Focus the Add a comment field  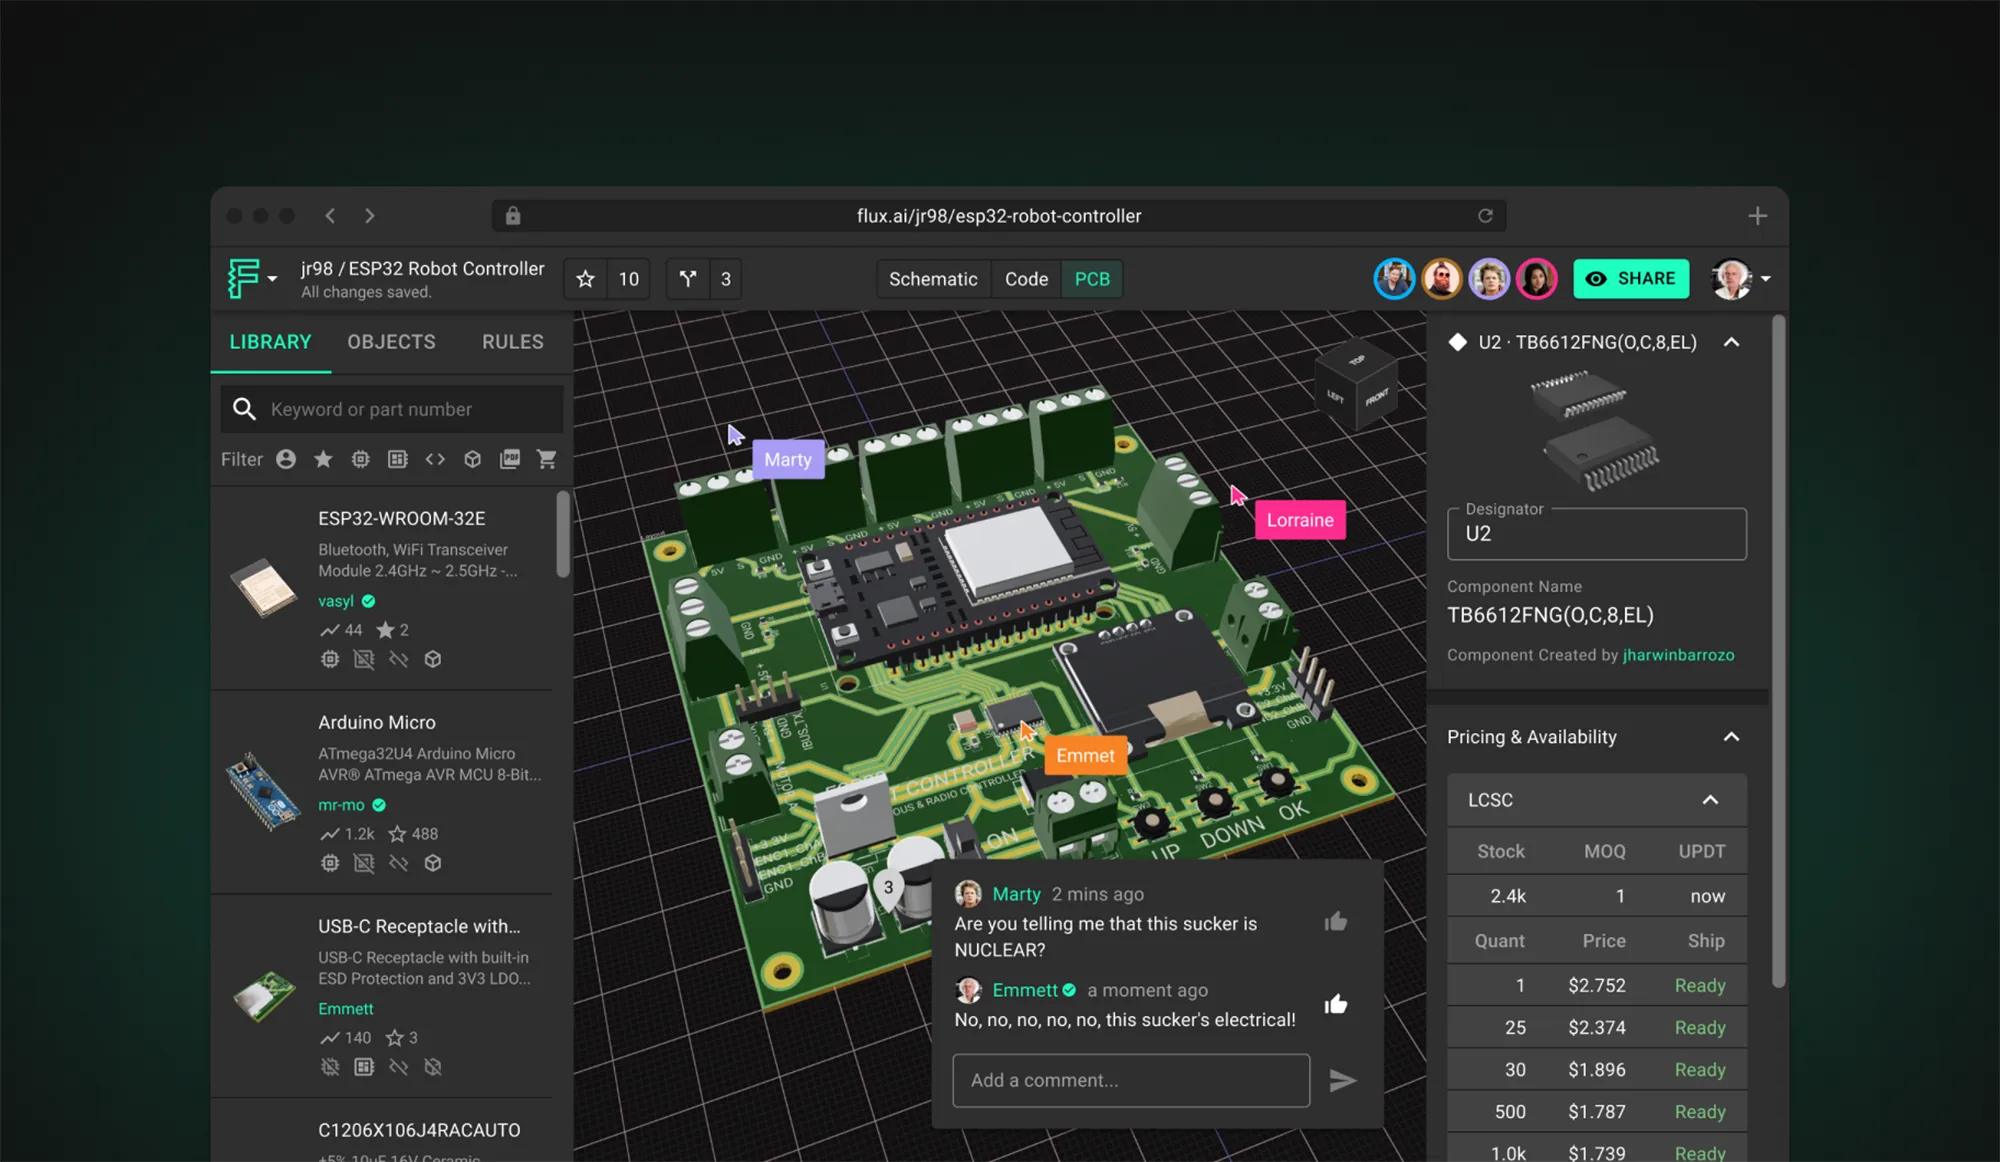click(x=1131, y=1080)
